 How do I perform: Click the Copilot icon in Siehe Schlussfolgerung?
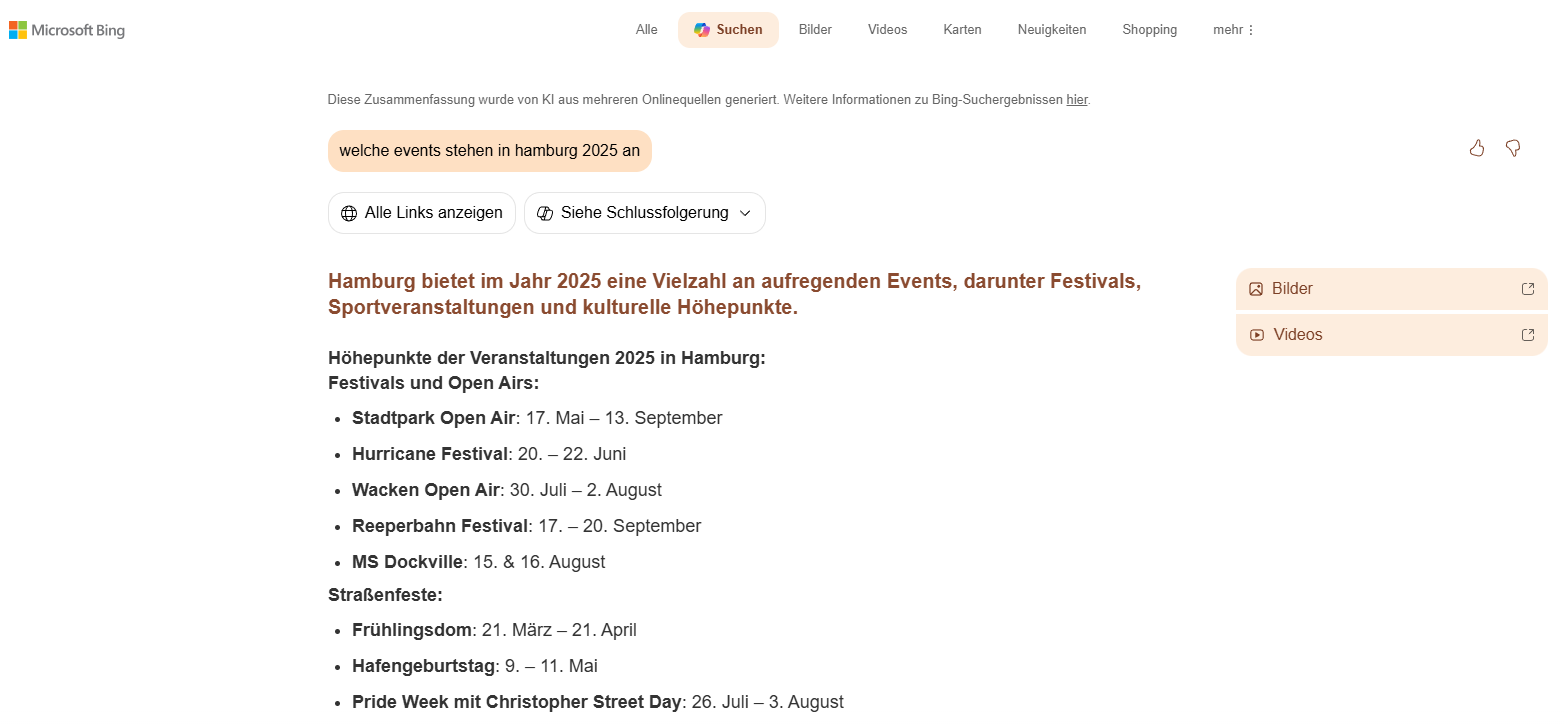(545, 213)
